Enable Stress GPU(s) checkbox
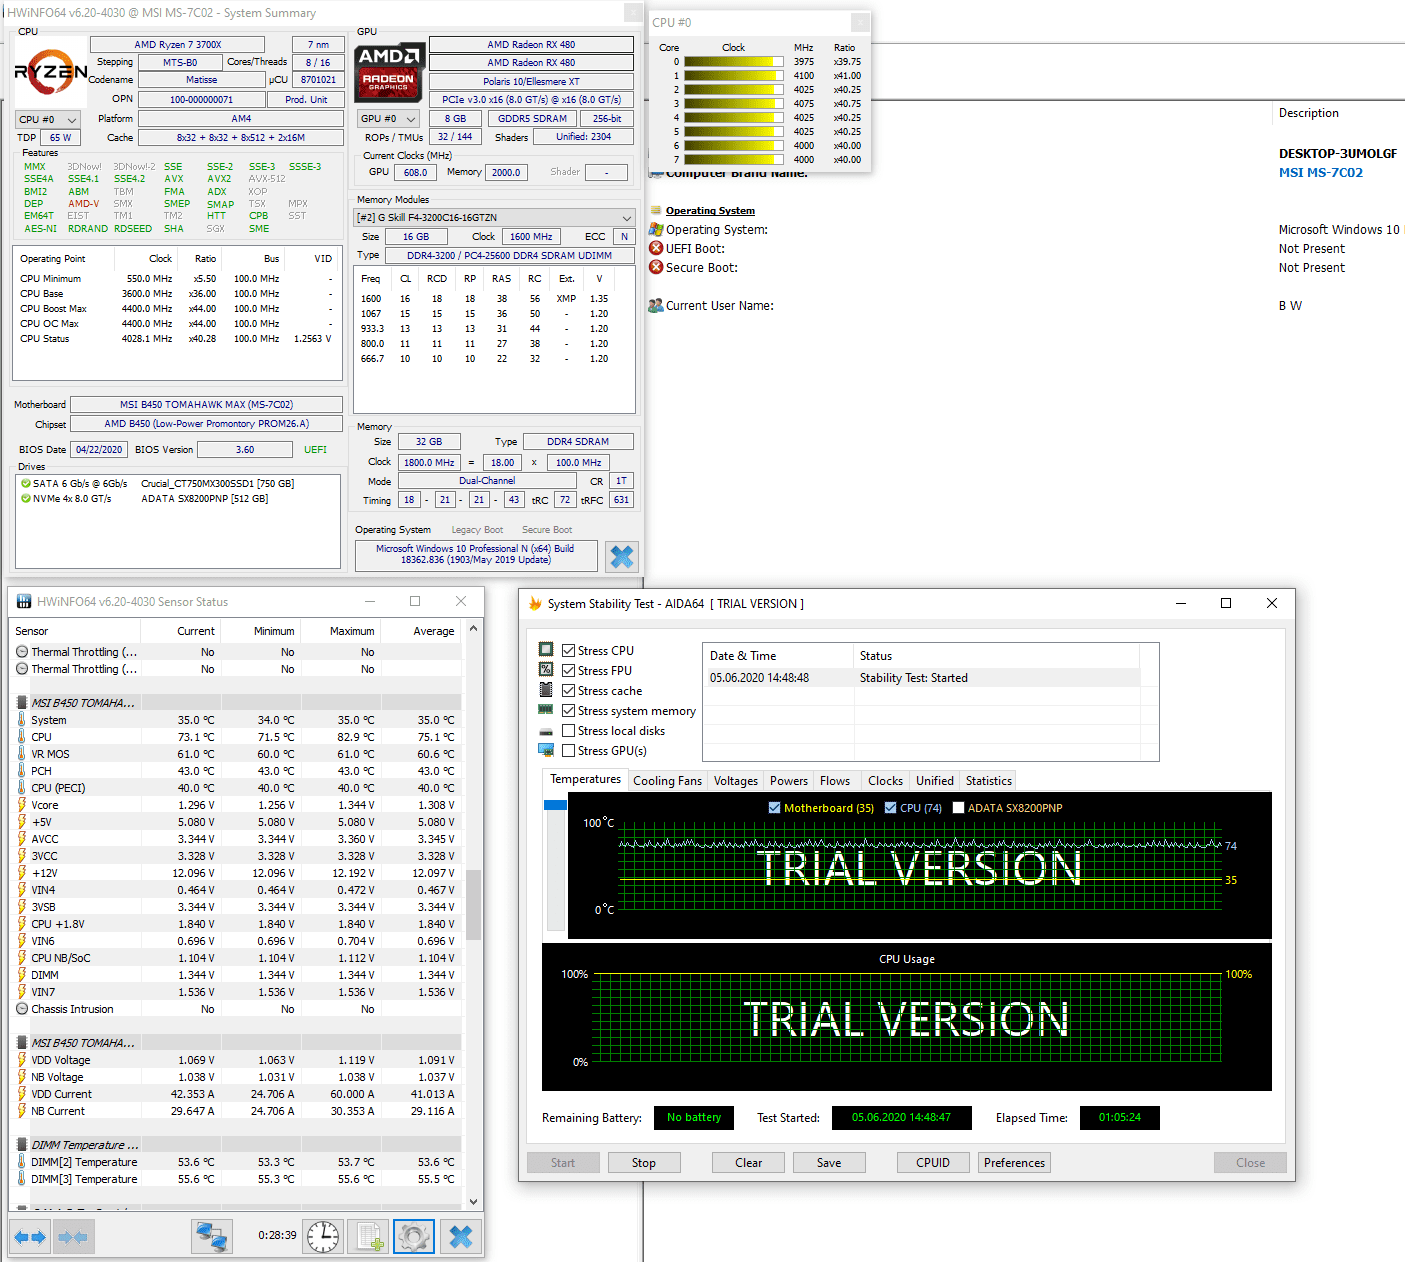This screenshot has width=1405, height=1262. pyautogui.click(x=568, y=750)
